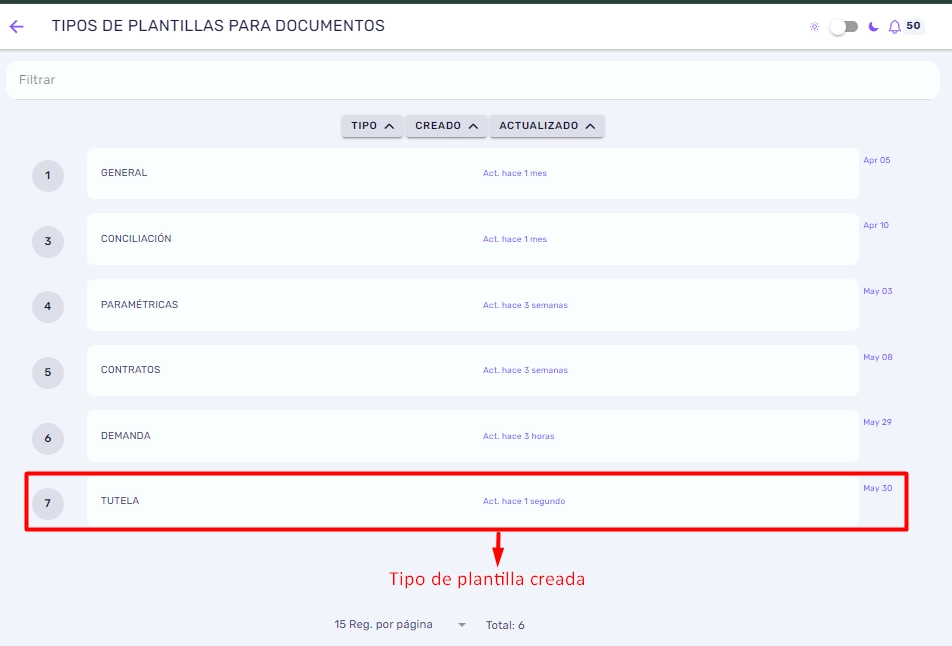Open the CONCILIACIÓN template type
The width and height of the screenshot is (952, 646).
[x=472, y=239]
